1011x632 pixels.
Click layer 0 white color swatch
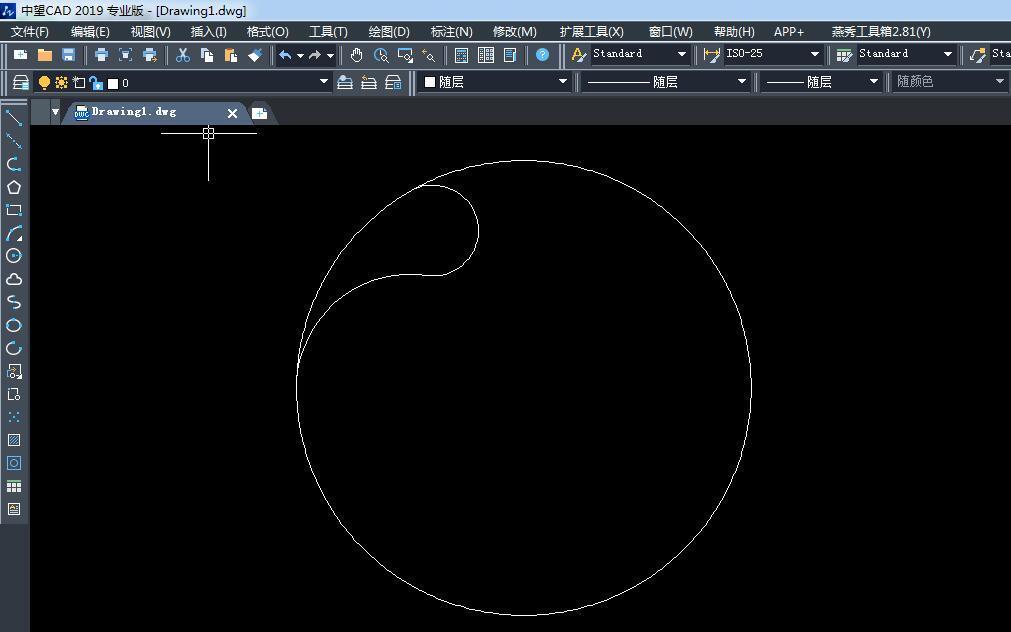pos(113,83)
